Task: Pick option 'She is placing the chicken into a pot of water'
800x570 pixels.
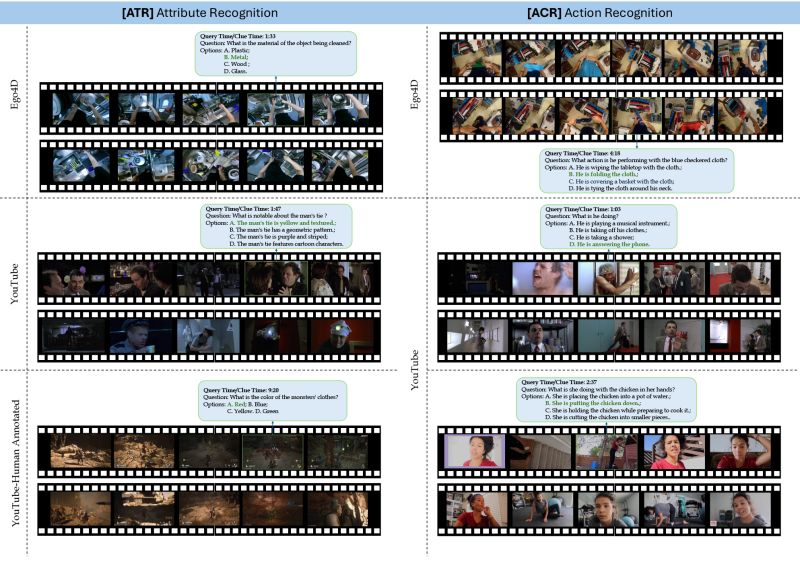Action: pyautogui.click(x=608, y=396)
